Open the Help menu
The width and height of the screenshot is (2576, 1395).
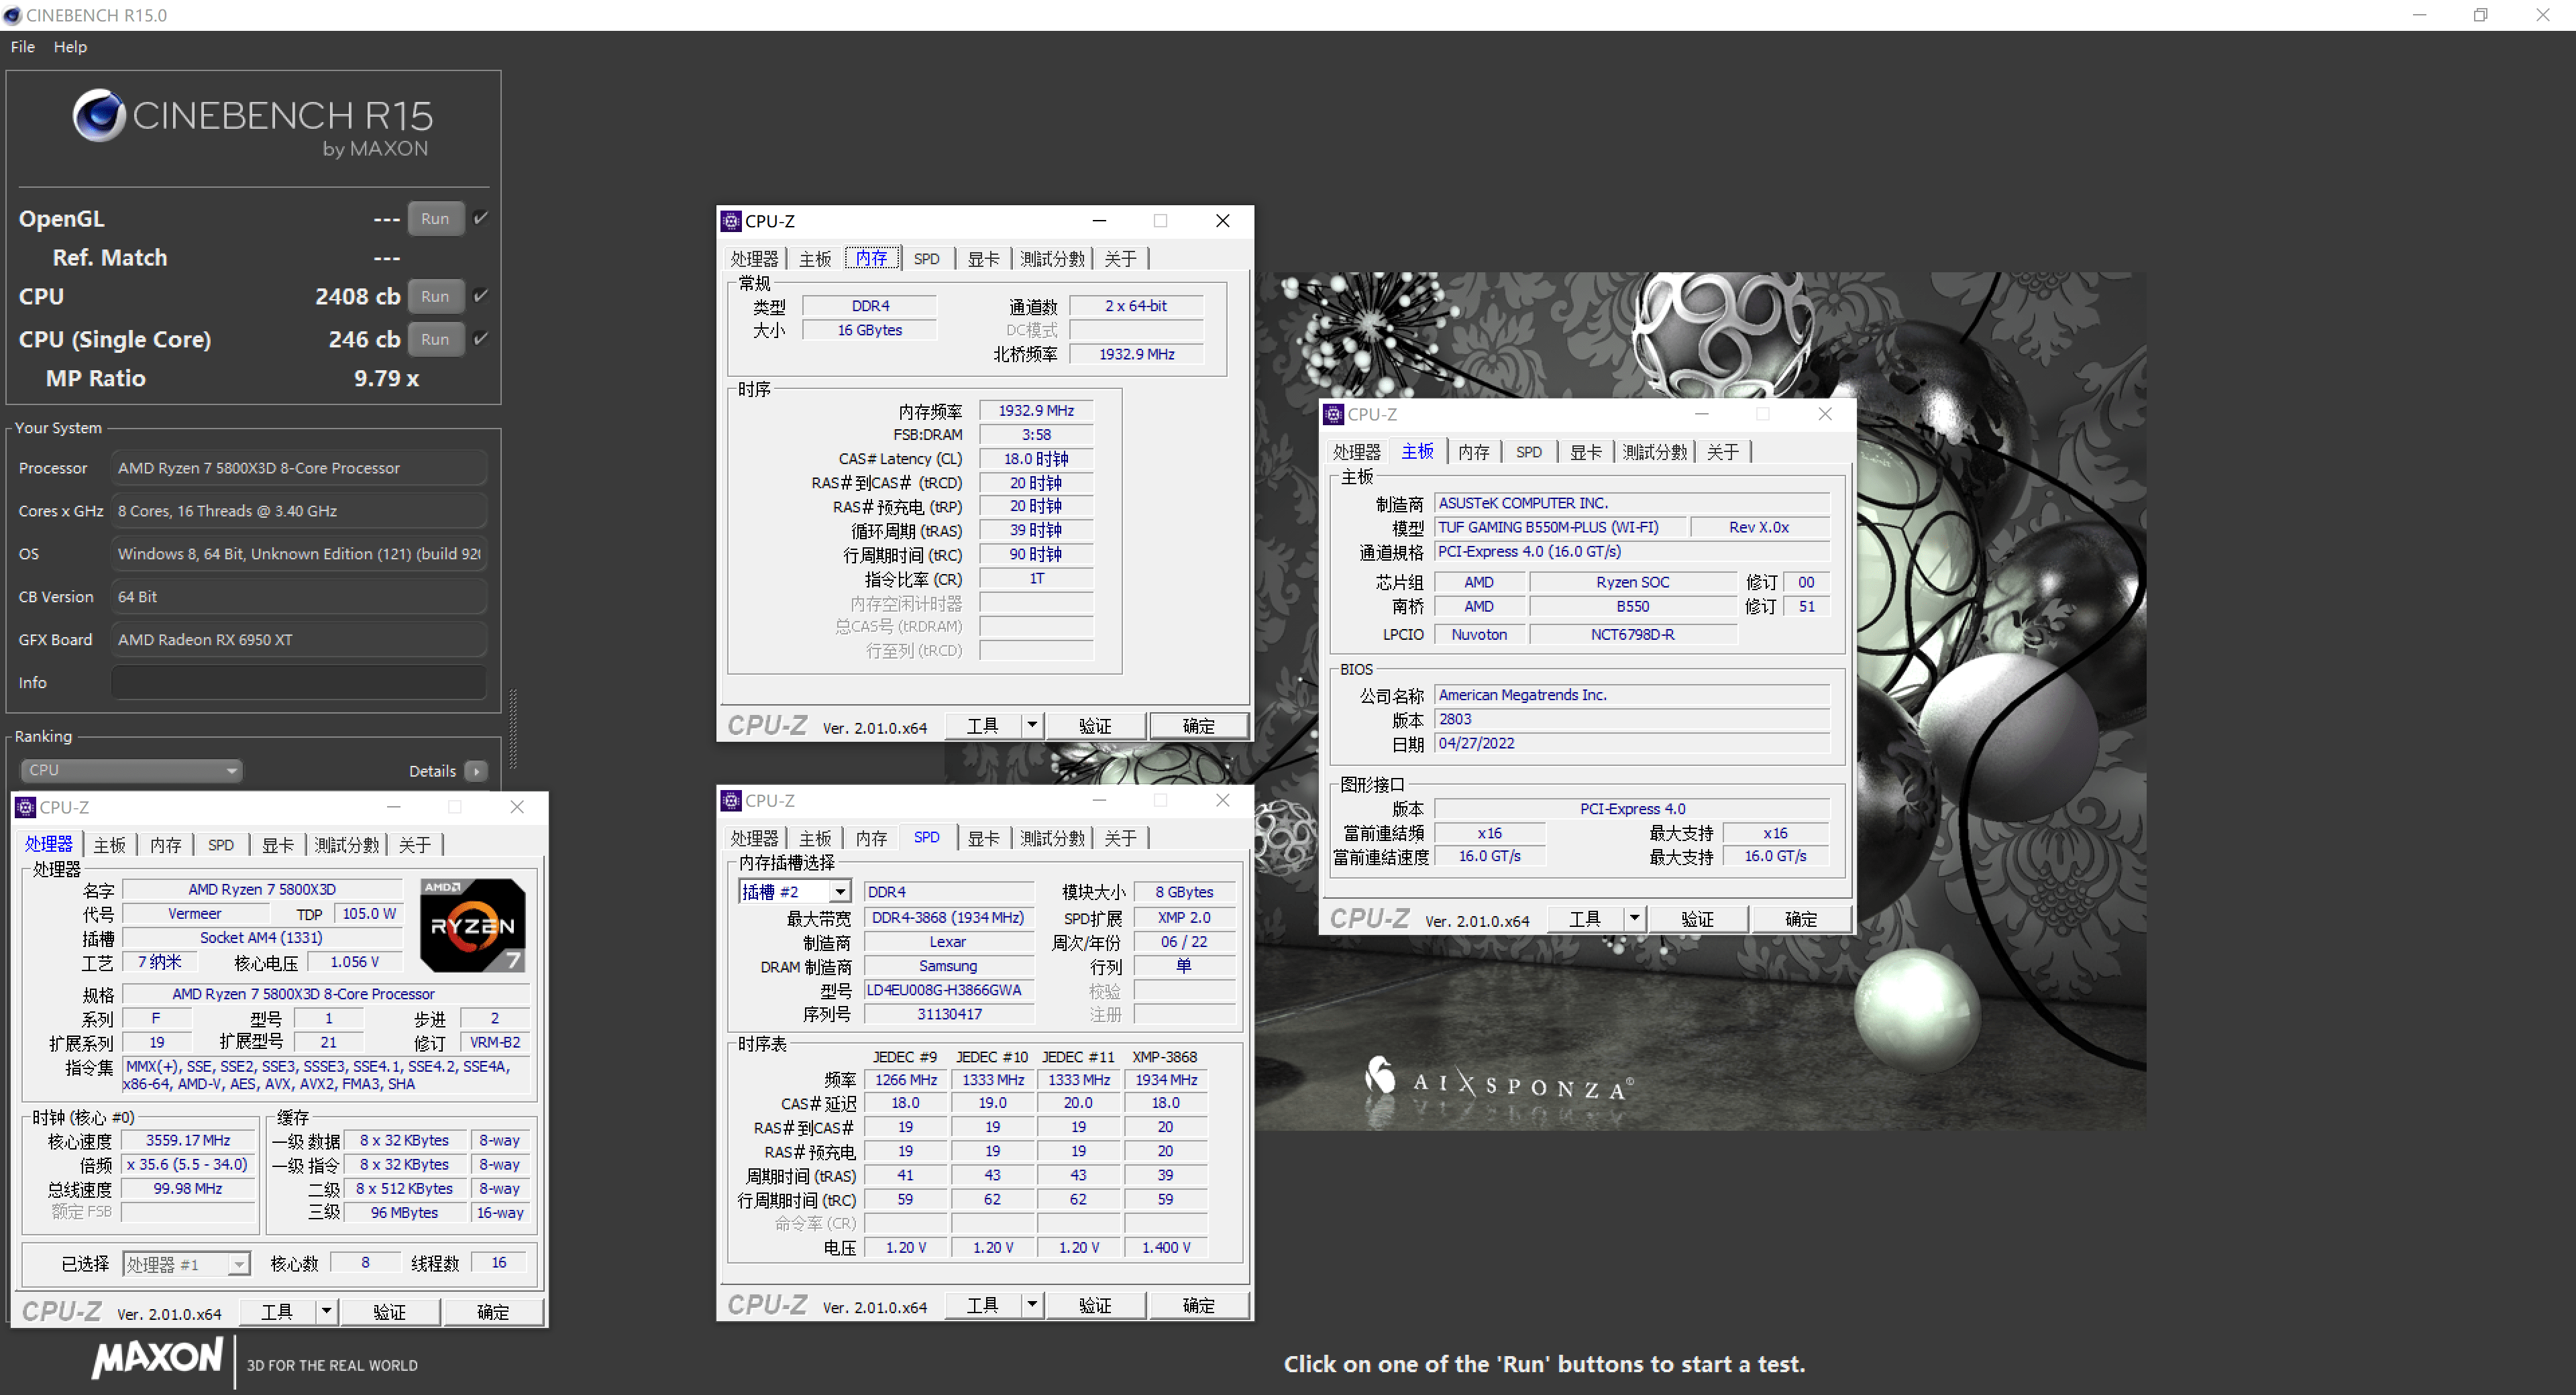pos(70,46)
